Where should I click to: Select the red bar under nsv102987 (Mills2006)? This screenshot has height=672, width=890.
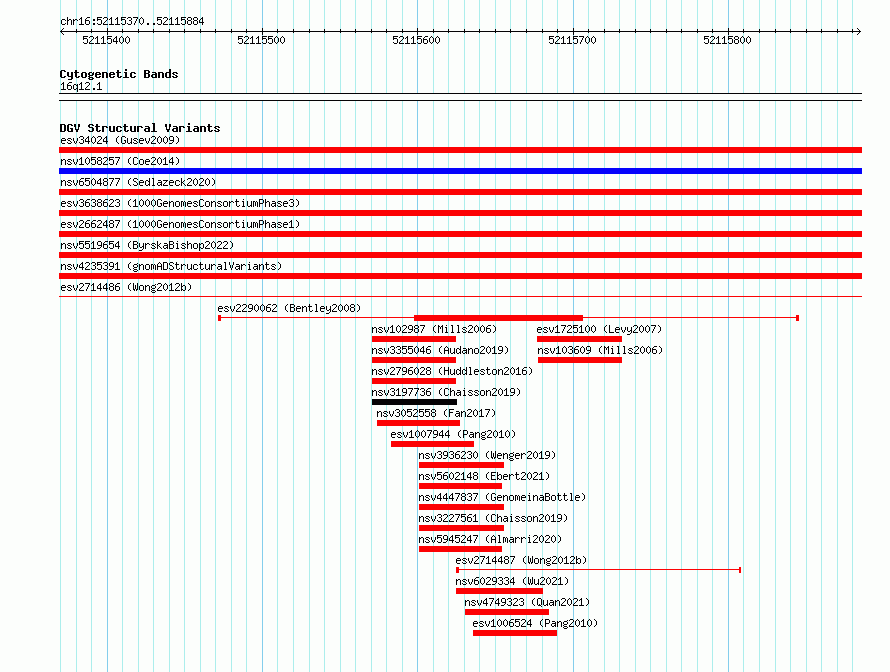click(414, 339)
